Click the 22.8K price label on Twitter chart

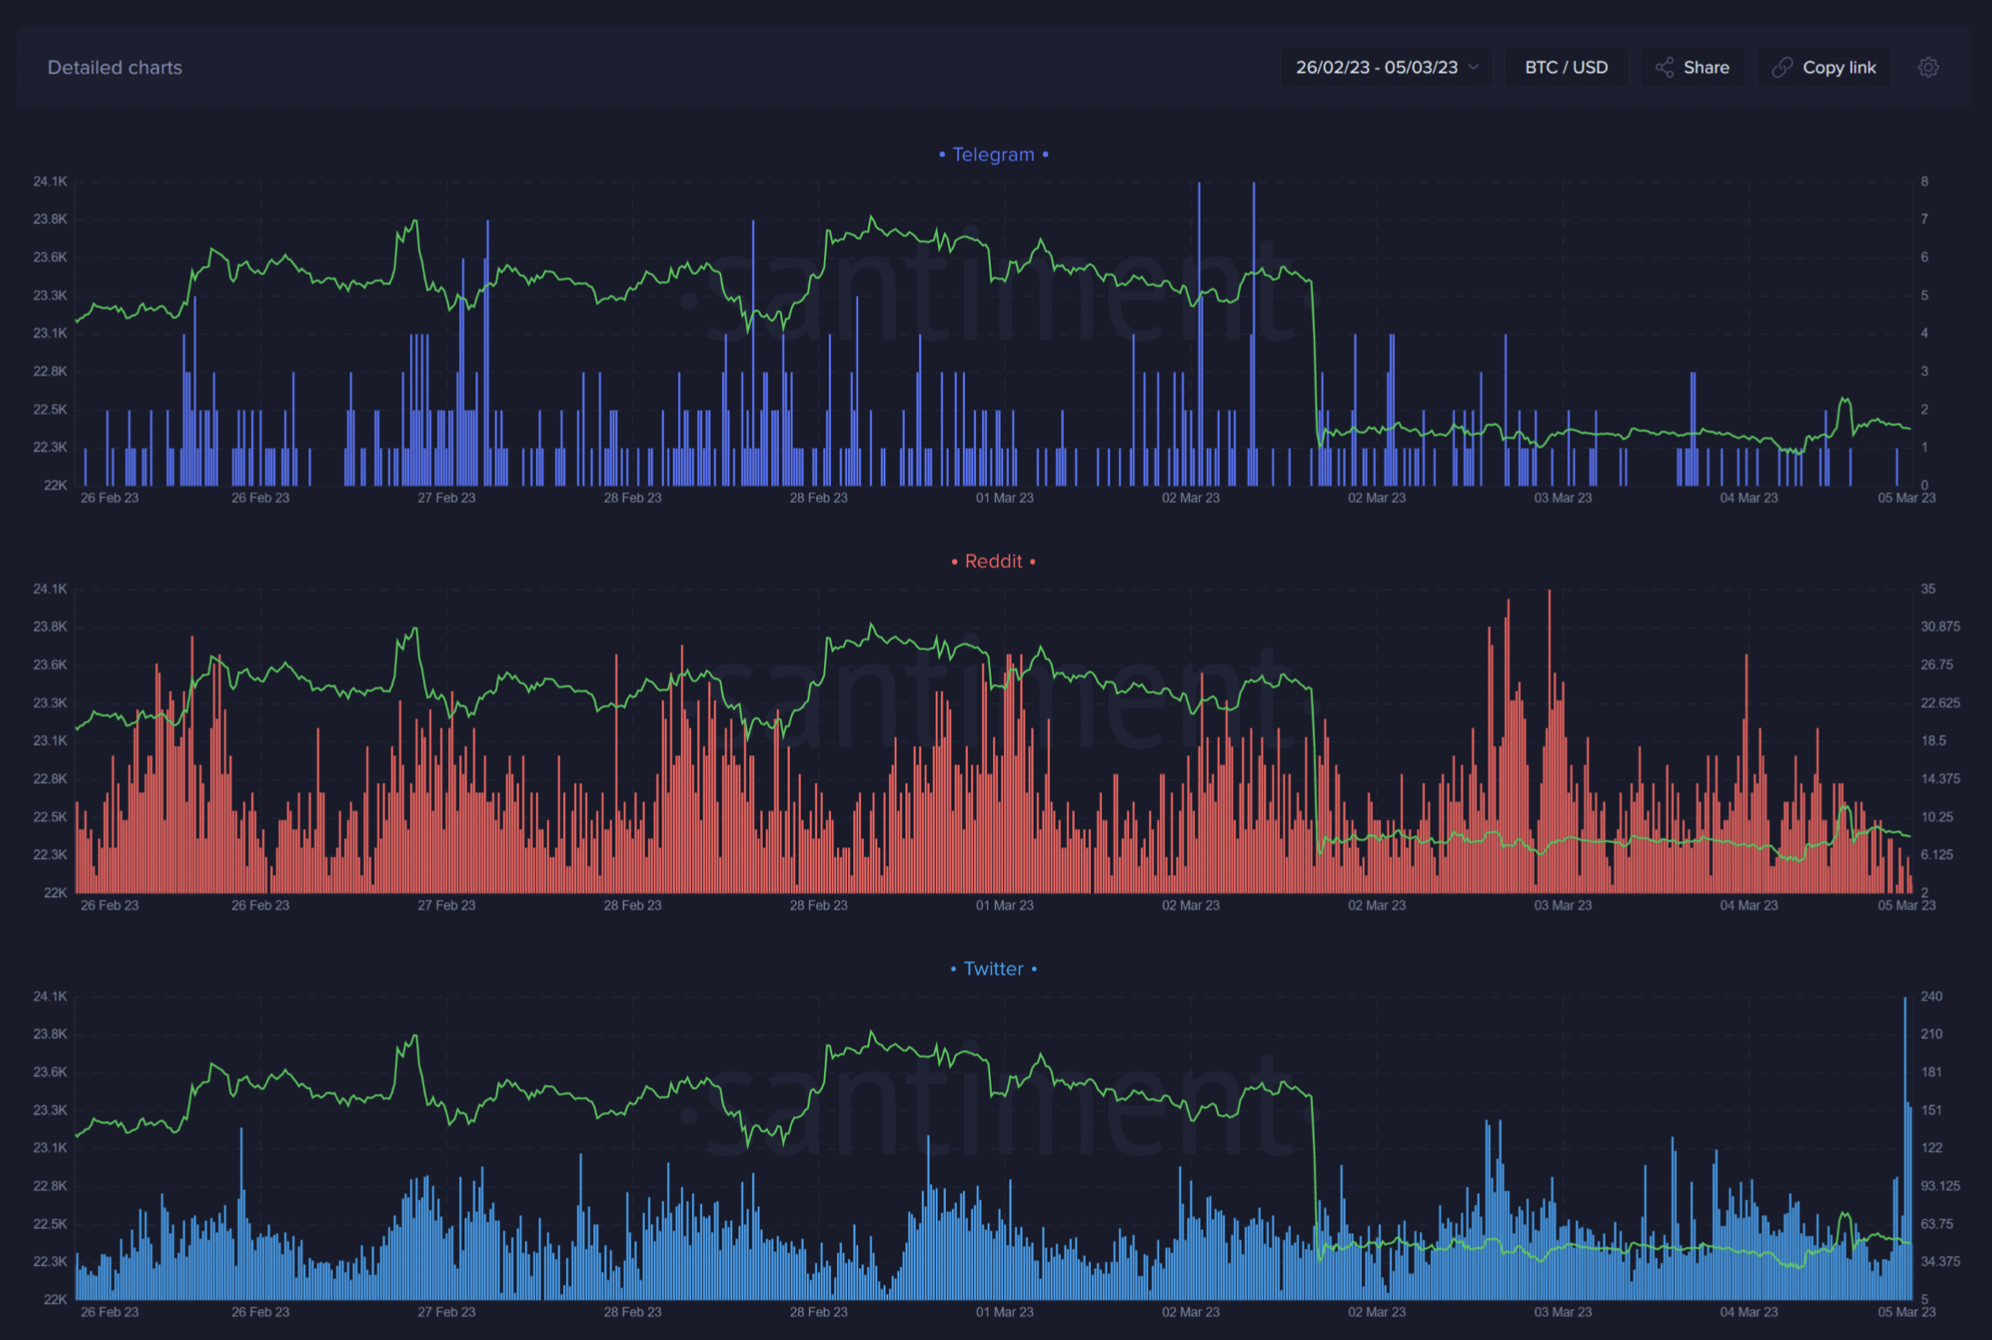click(x=50, y=1186)
